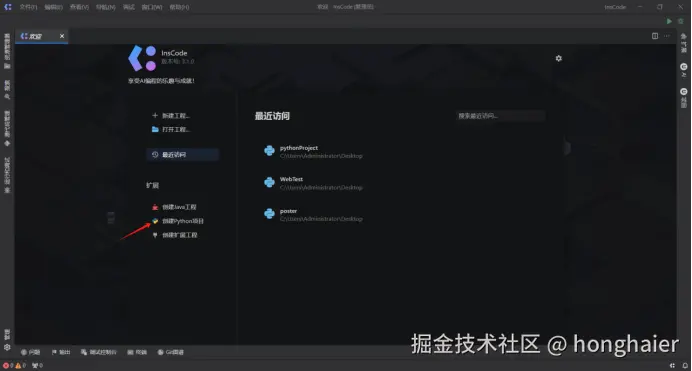Open the 终端 terminal panel tab
The image size is (692, 371).
click(137, 352)
